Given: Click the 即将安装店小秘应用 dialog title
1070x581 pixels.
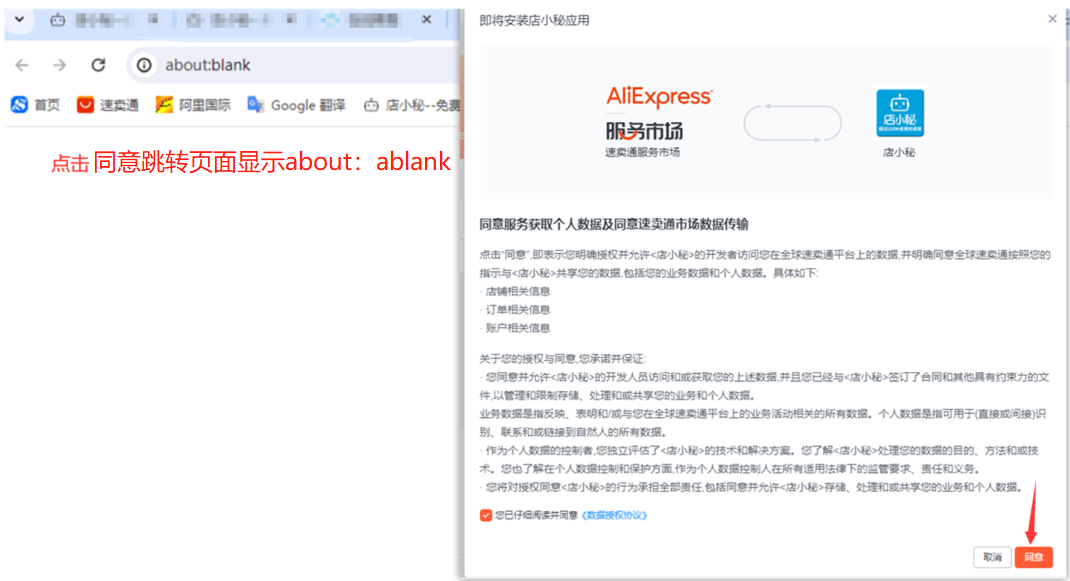Looking at the screenshot, I should tap(534, 20).
